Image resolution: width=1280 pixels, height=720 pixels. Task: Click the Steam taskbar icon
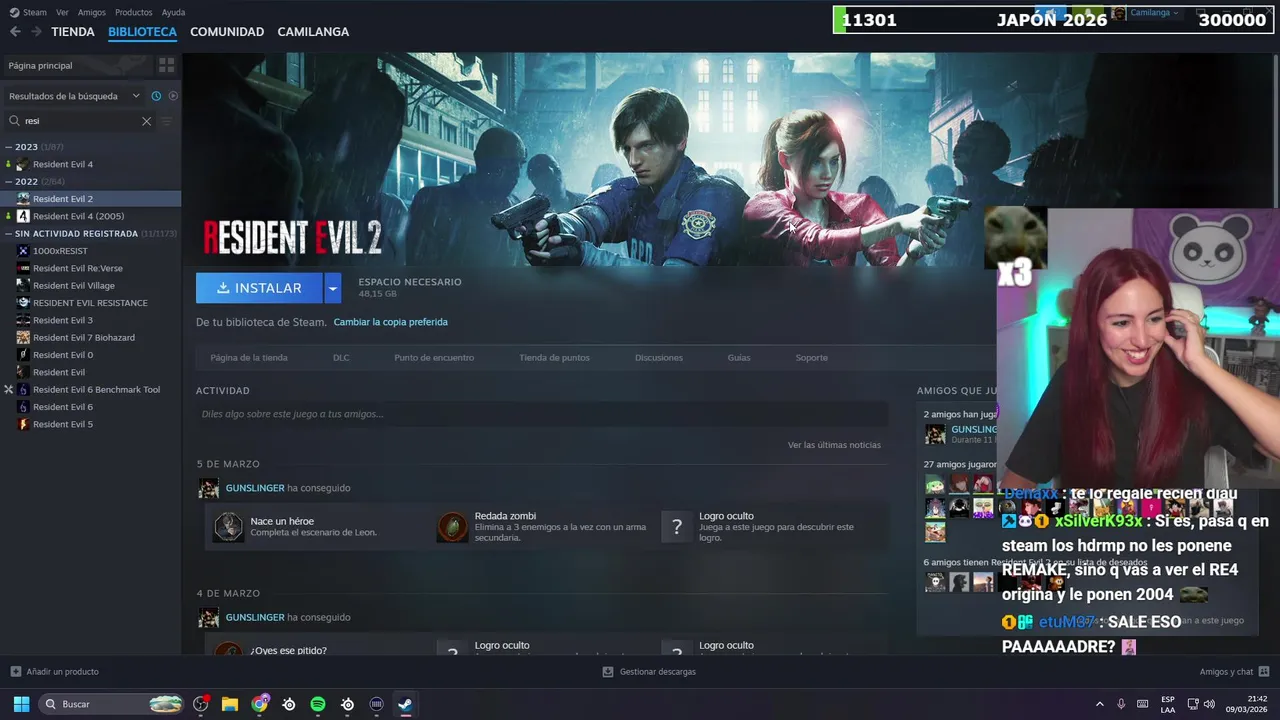(x=405, y=704)
